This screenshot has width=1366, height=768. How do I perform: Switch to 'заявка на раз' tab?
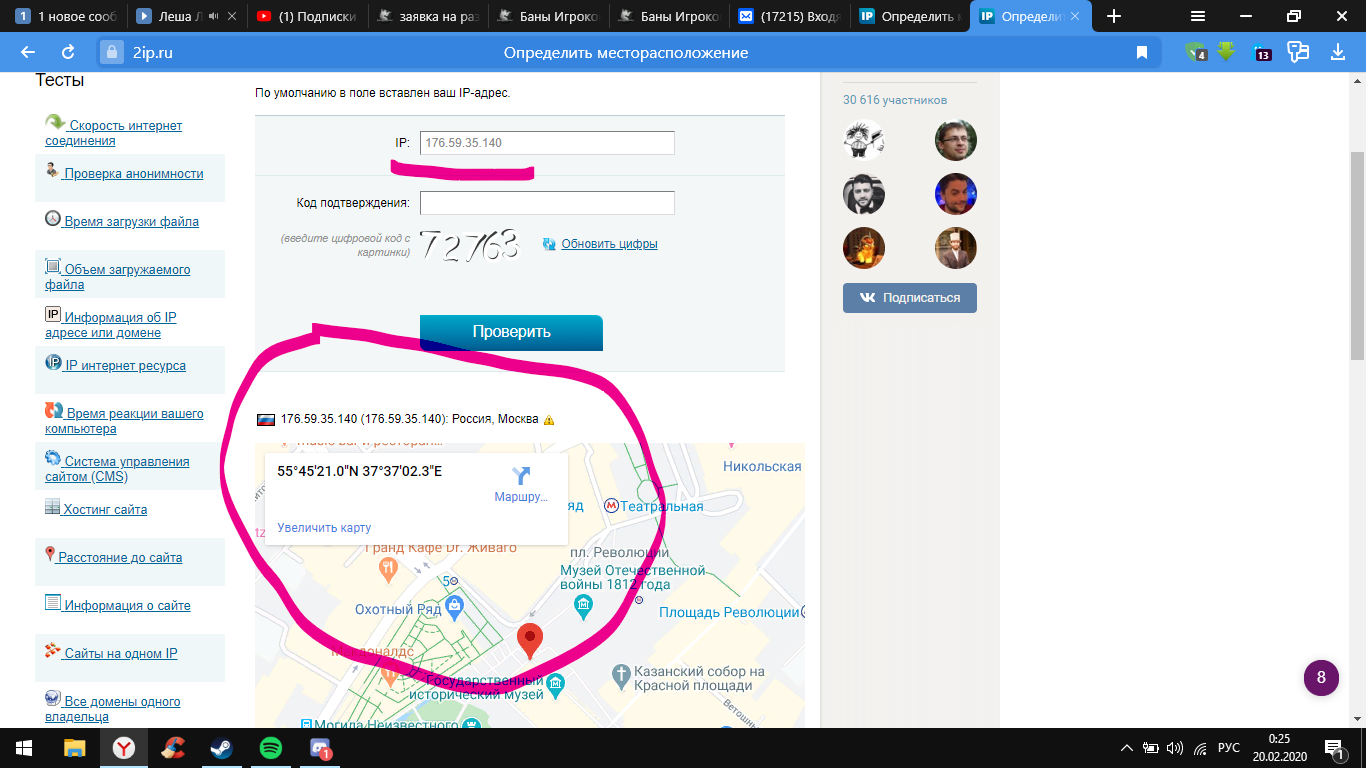(427, 16)
